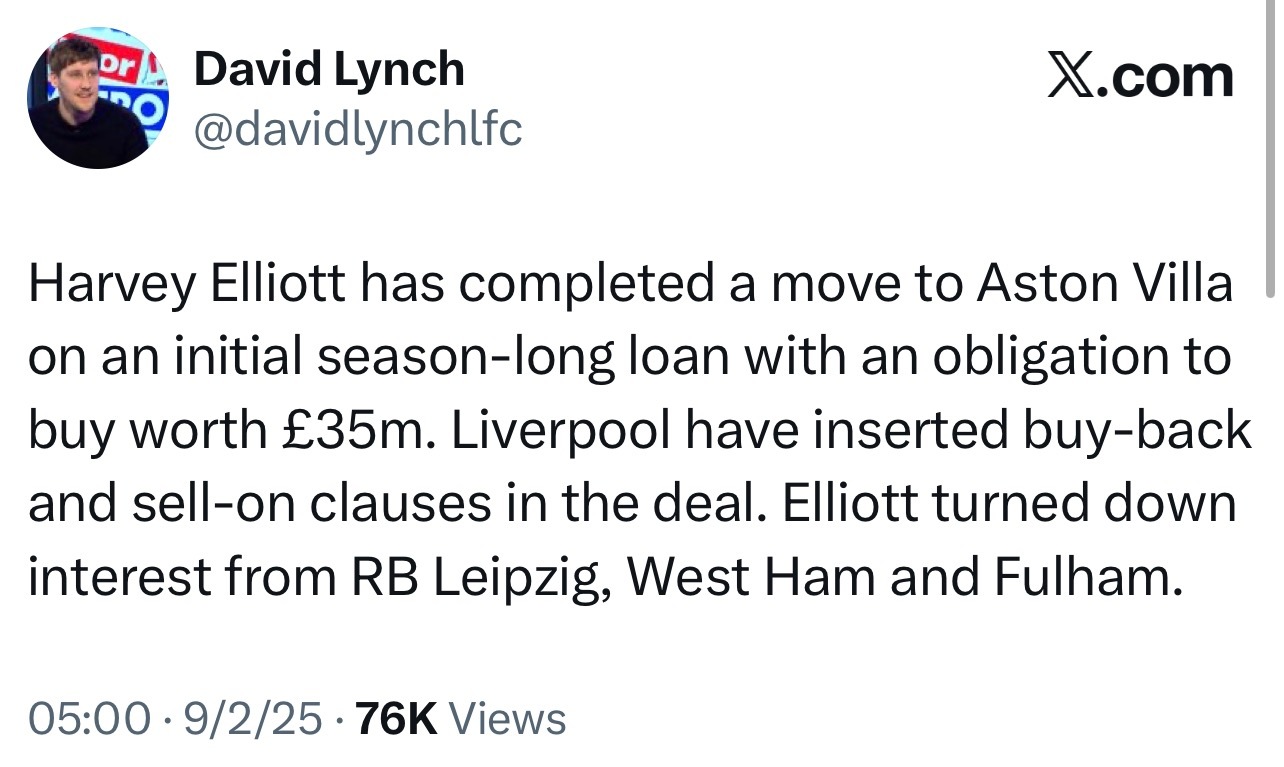
Task: Click the David Lynch display name
Action: pyautogui.click(x=329, y=70)
